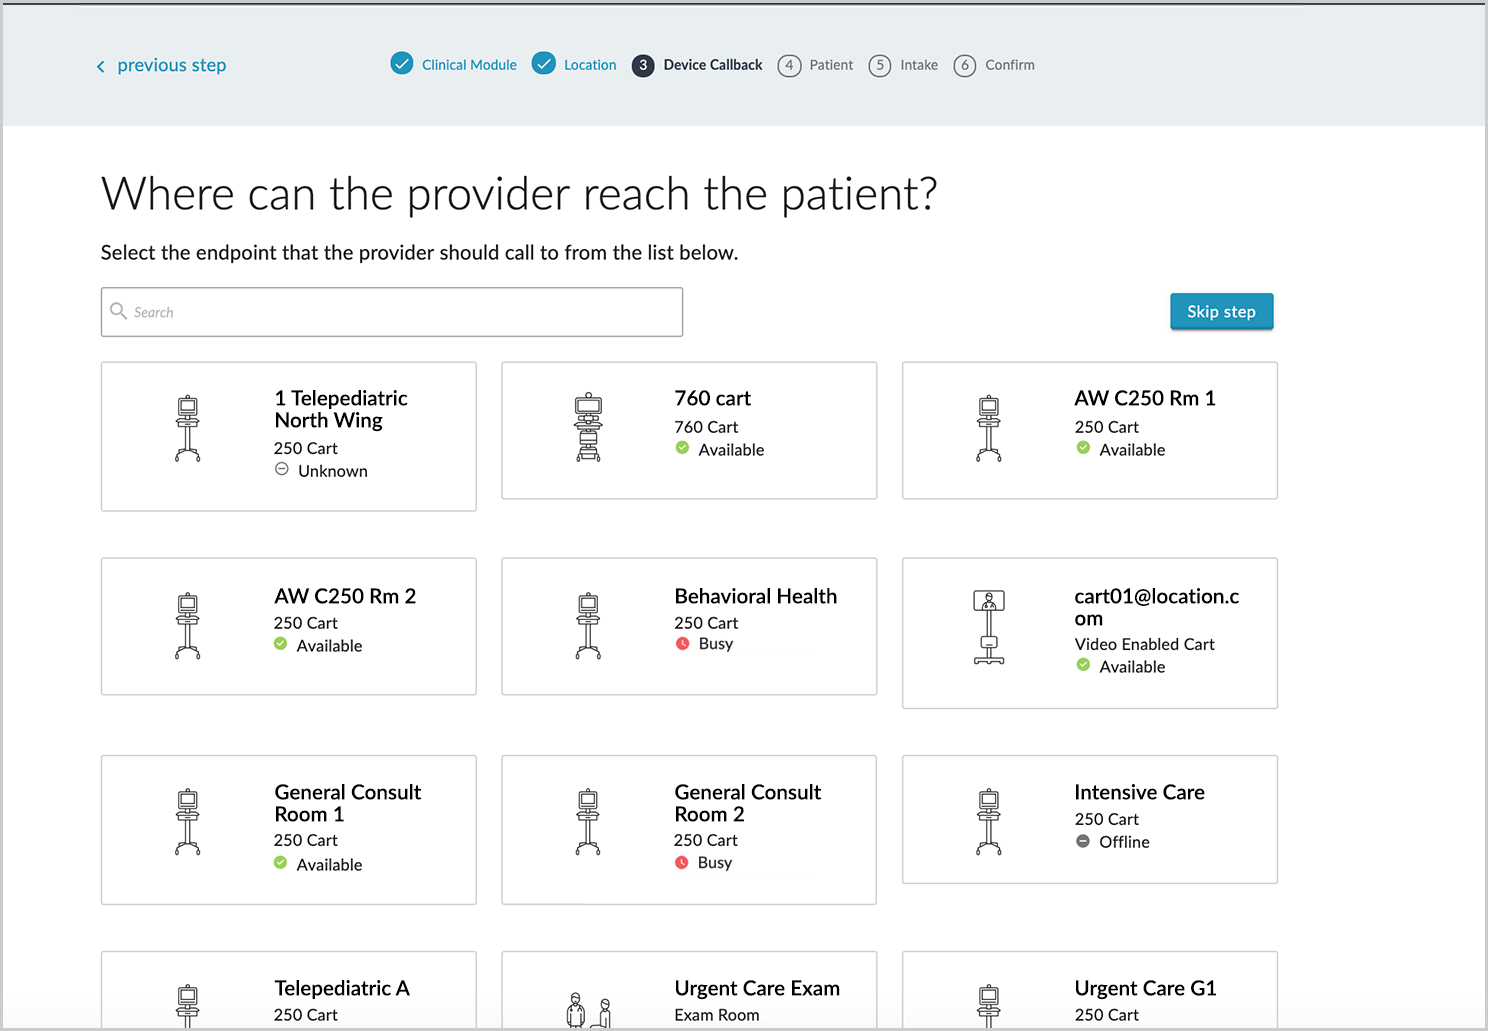
Task: Click the Exam Room label under Urgent Care Exam
Action: pos(717,1015)
